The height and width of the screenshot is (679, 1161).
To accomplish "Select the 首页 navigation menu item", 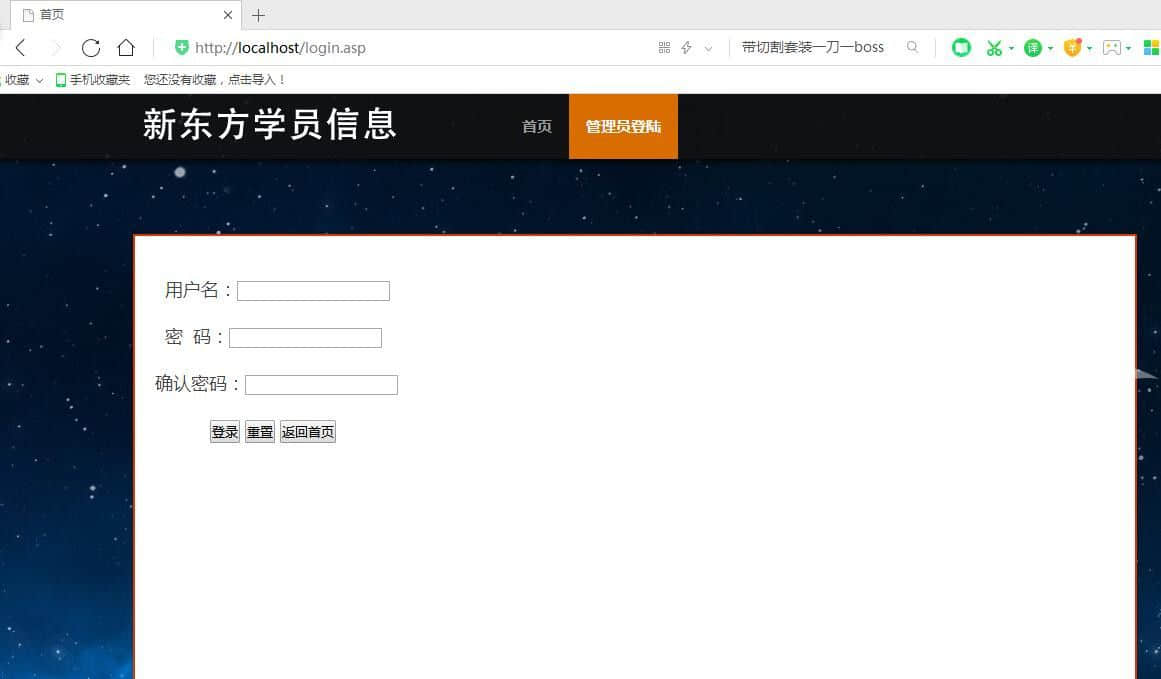I will tap(537, 127).
